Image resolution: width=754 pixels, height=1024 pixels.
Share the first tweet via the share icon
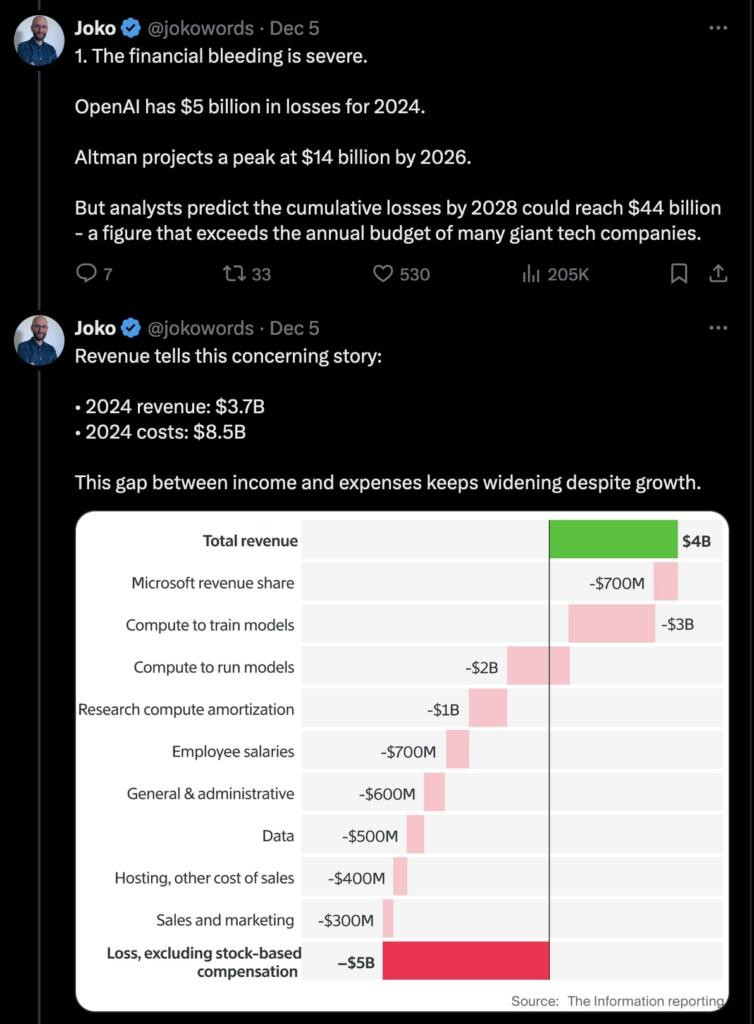pyautogui.click(x=717, y=274)
